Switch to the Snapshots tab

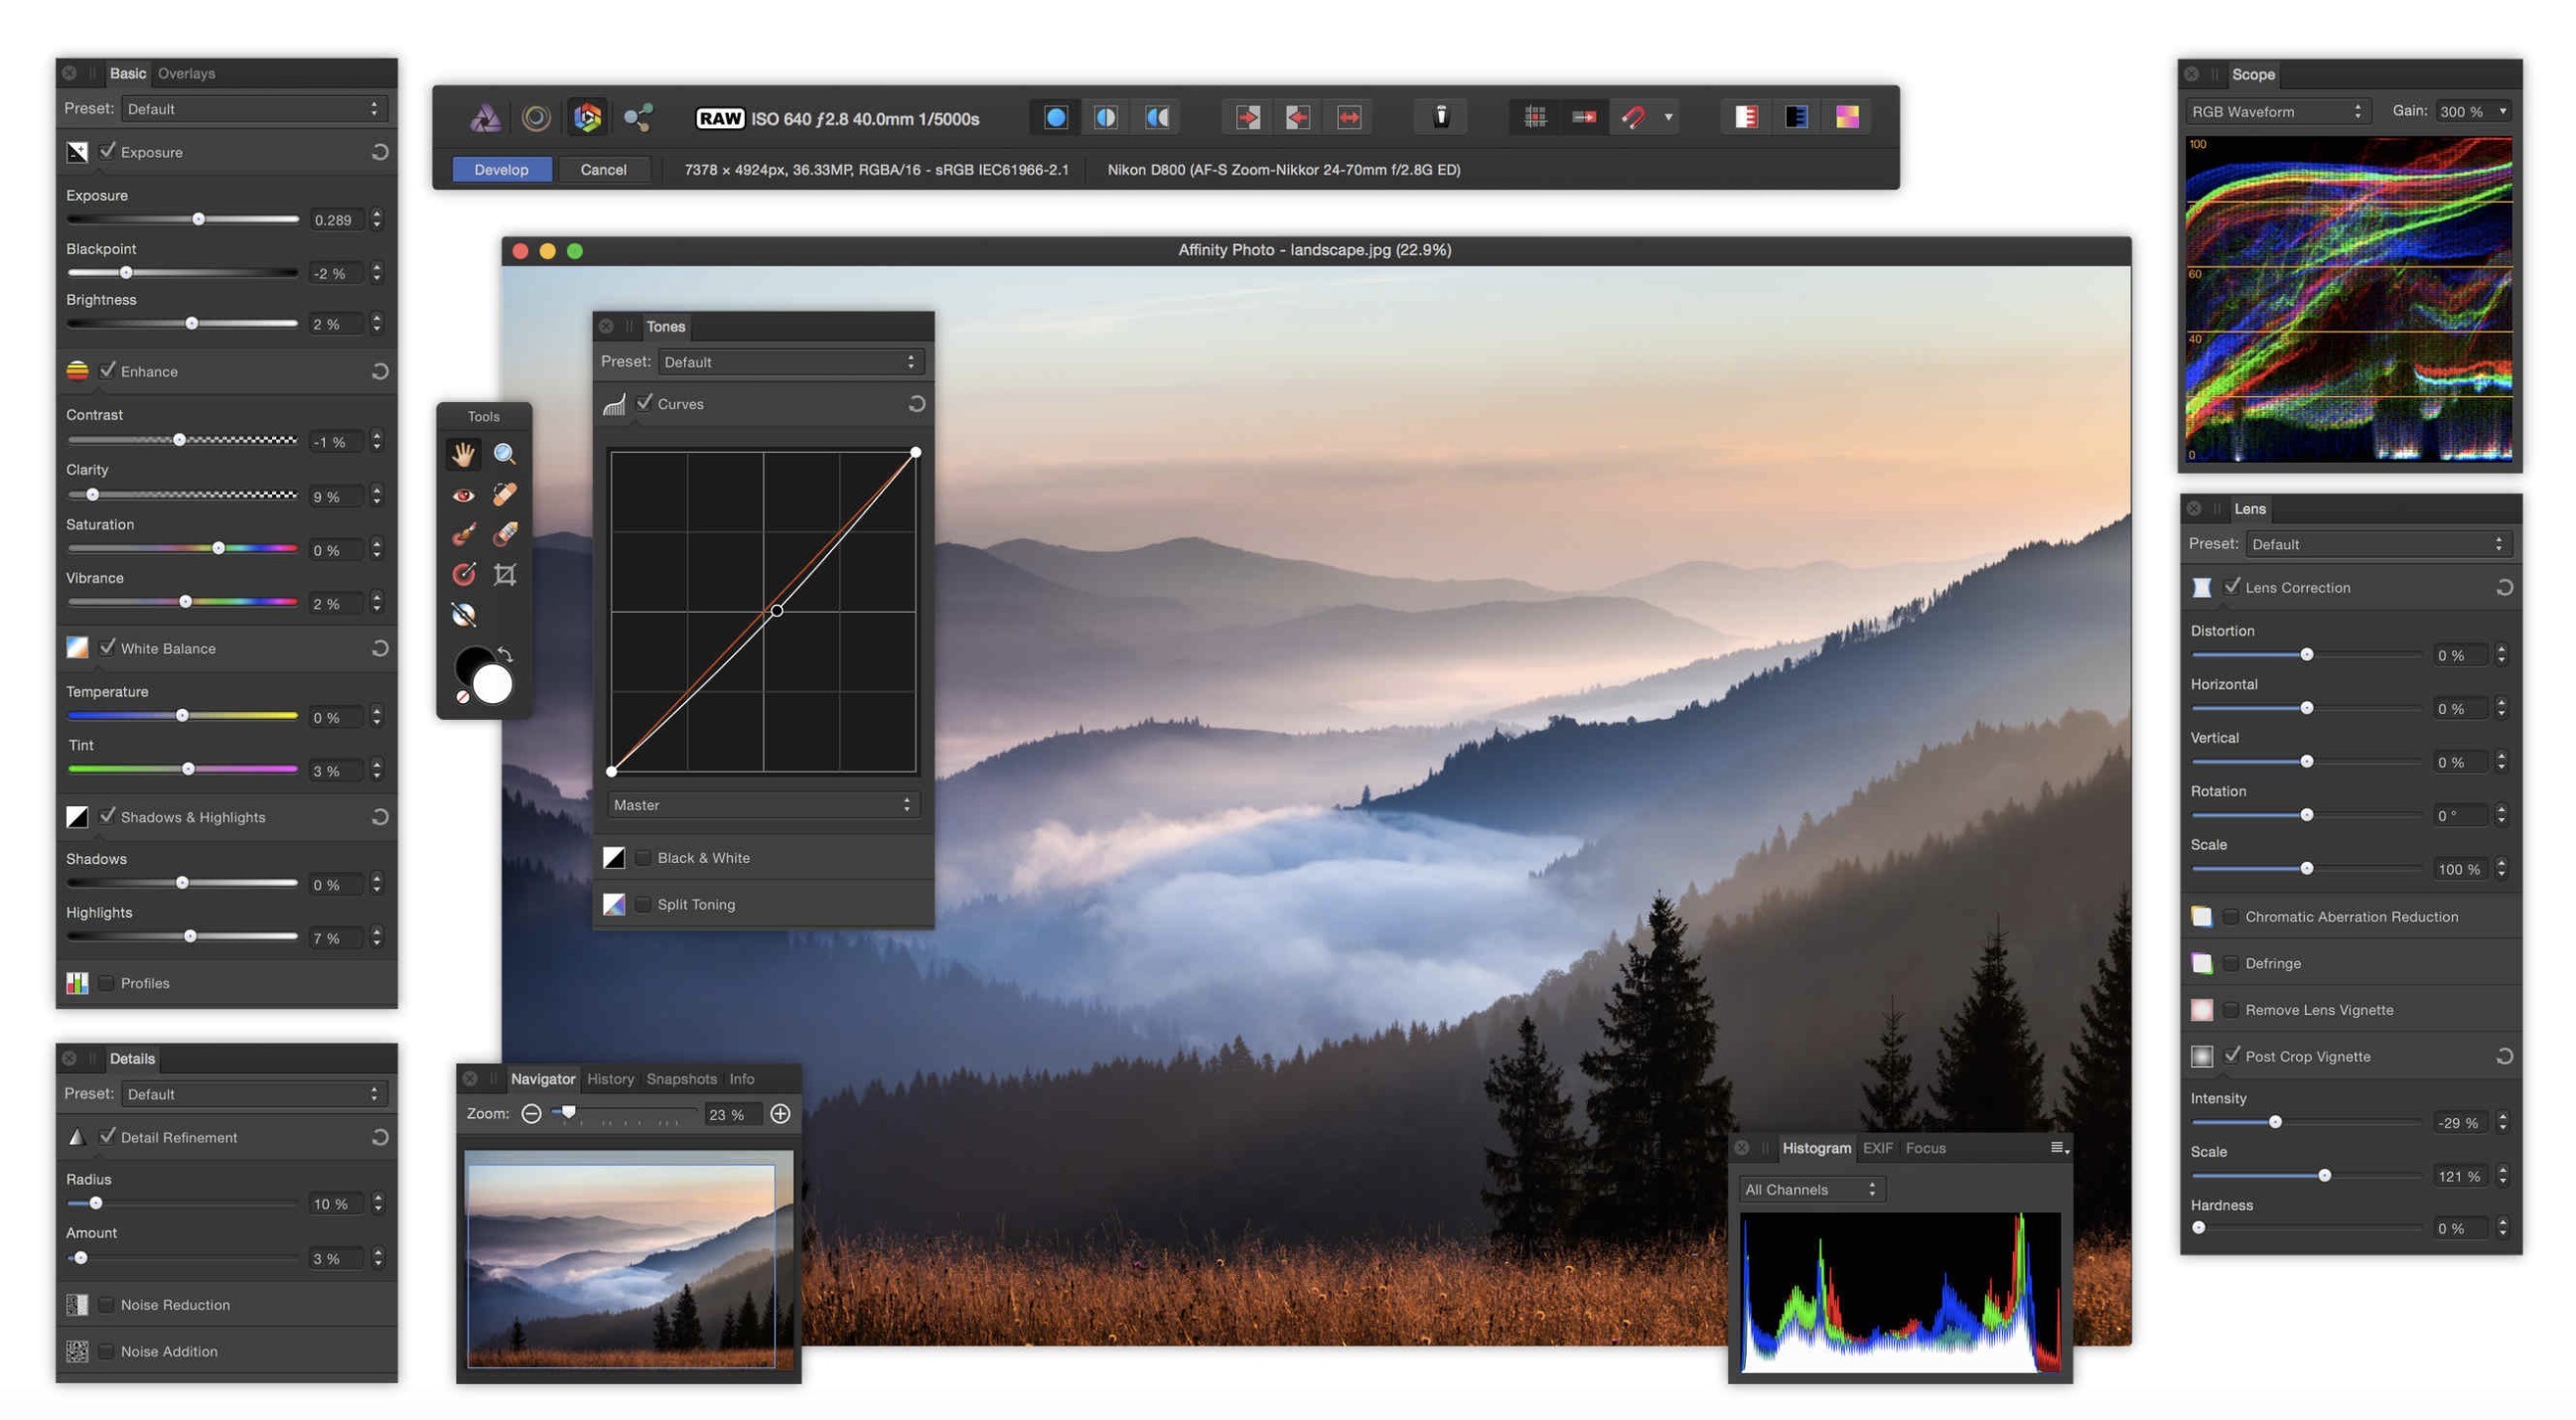click(681, 1079)
